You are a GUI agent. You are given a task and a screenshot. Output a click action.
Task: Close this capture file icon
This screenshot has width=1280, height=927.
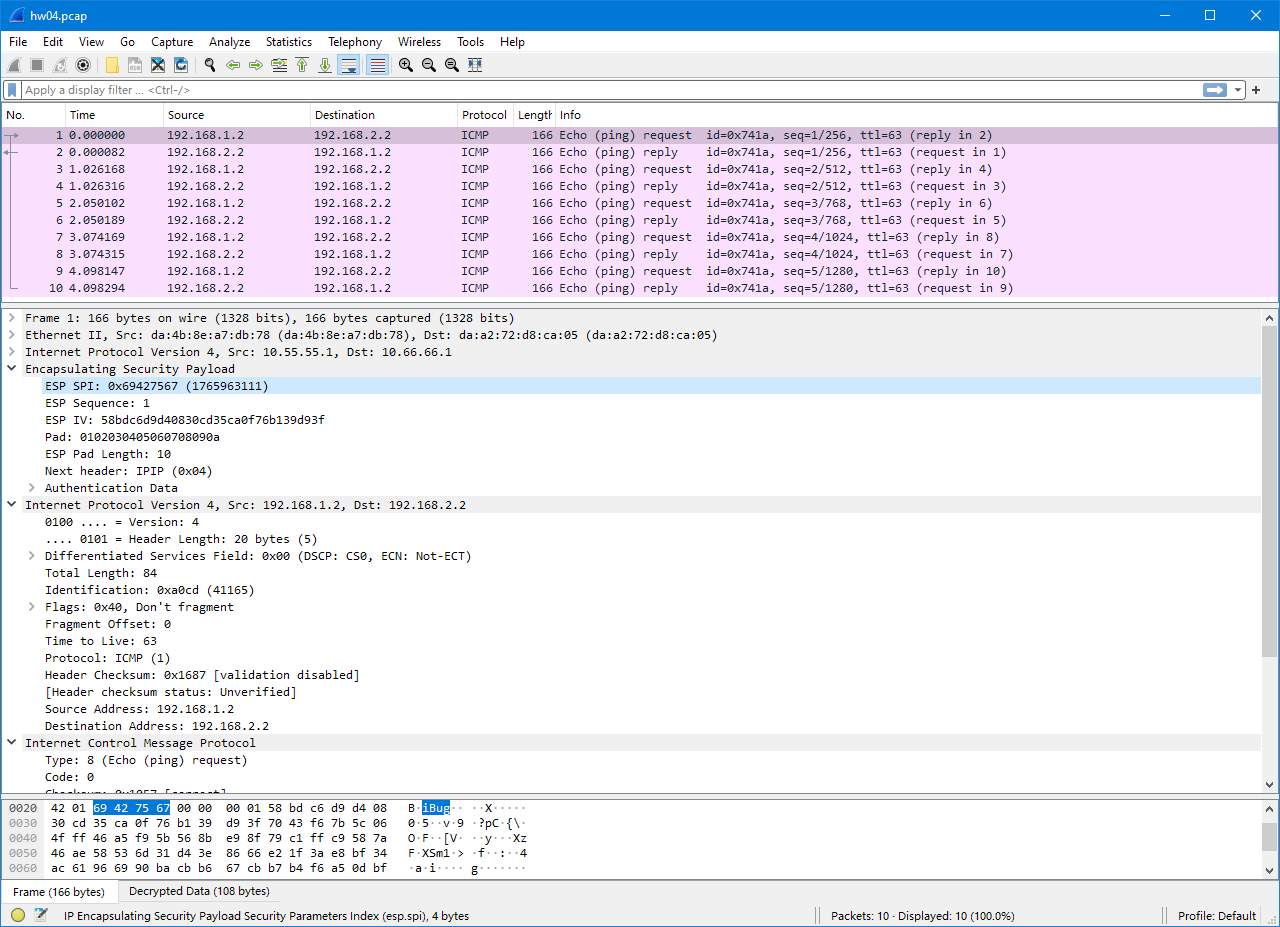pos(158,65)
